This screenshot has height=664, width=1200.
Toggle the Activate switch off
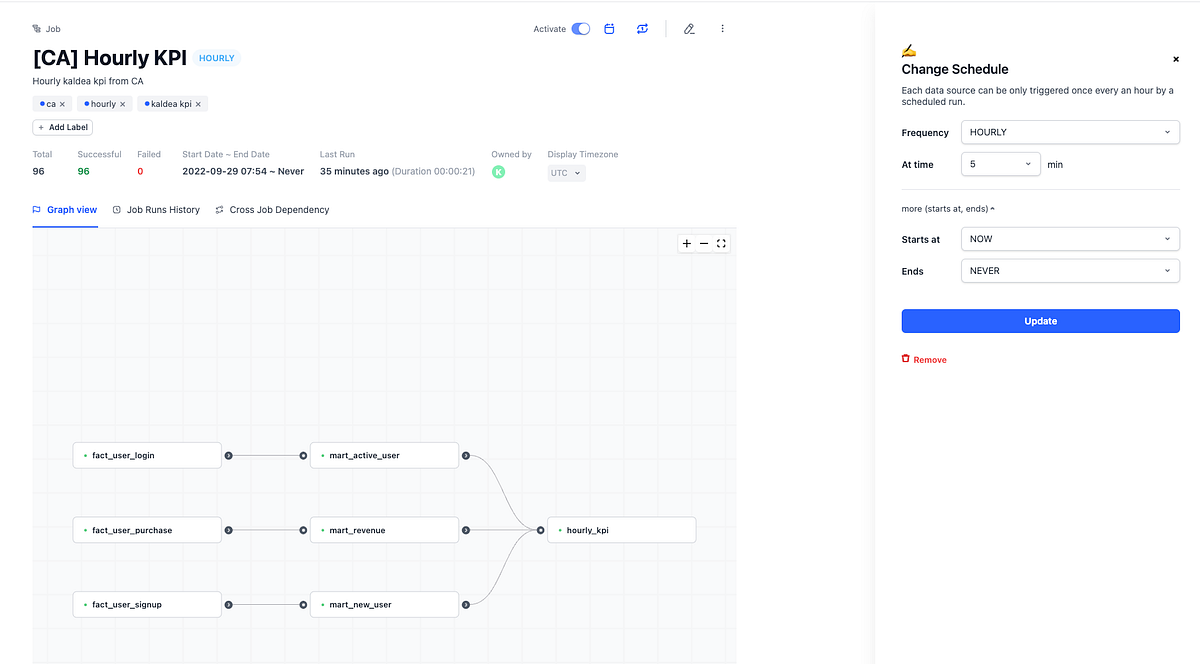[x=580, y=29]
